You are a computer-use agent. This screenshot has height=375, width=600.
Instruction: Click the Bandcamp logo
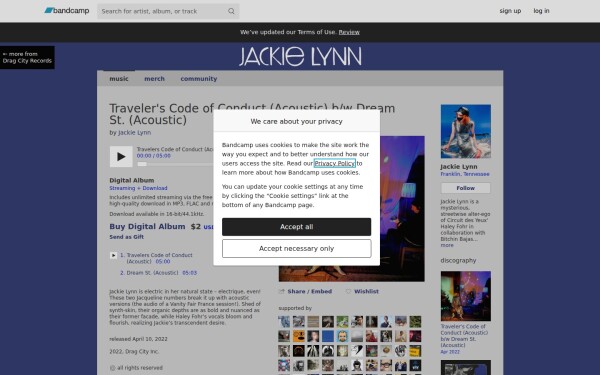[x=67, y=11]
